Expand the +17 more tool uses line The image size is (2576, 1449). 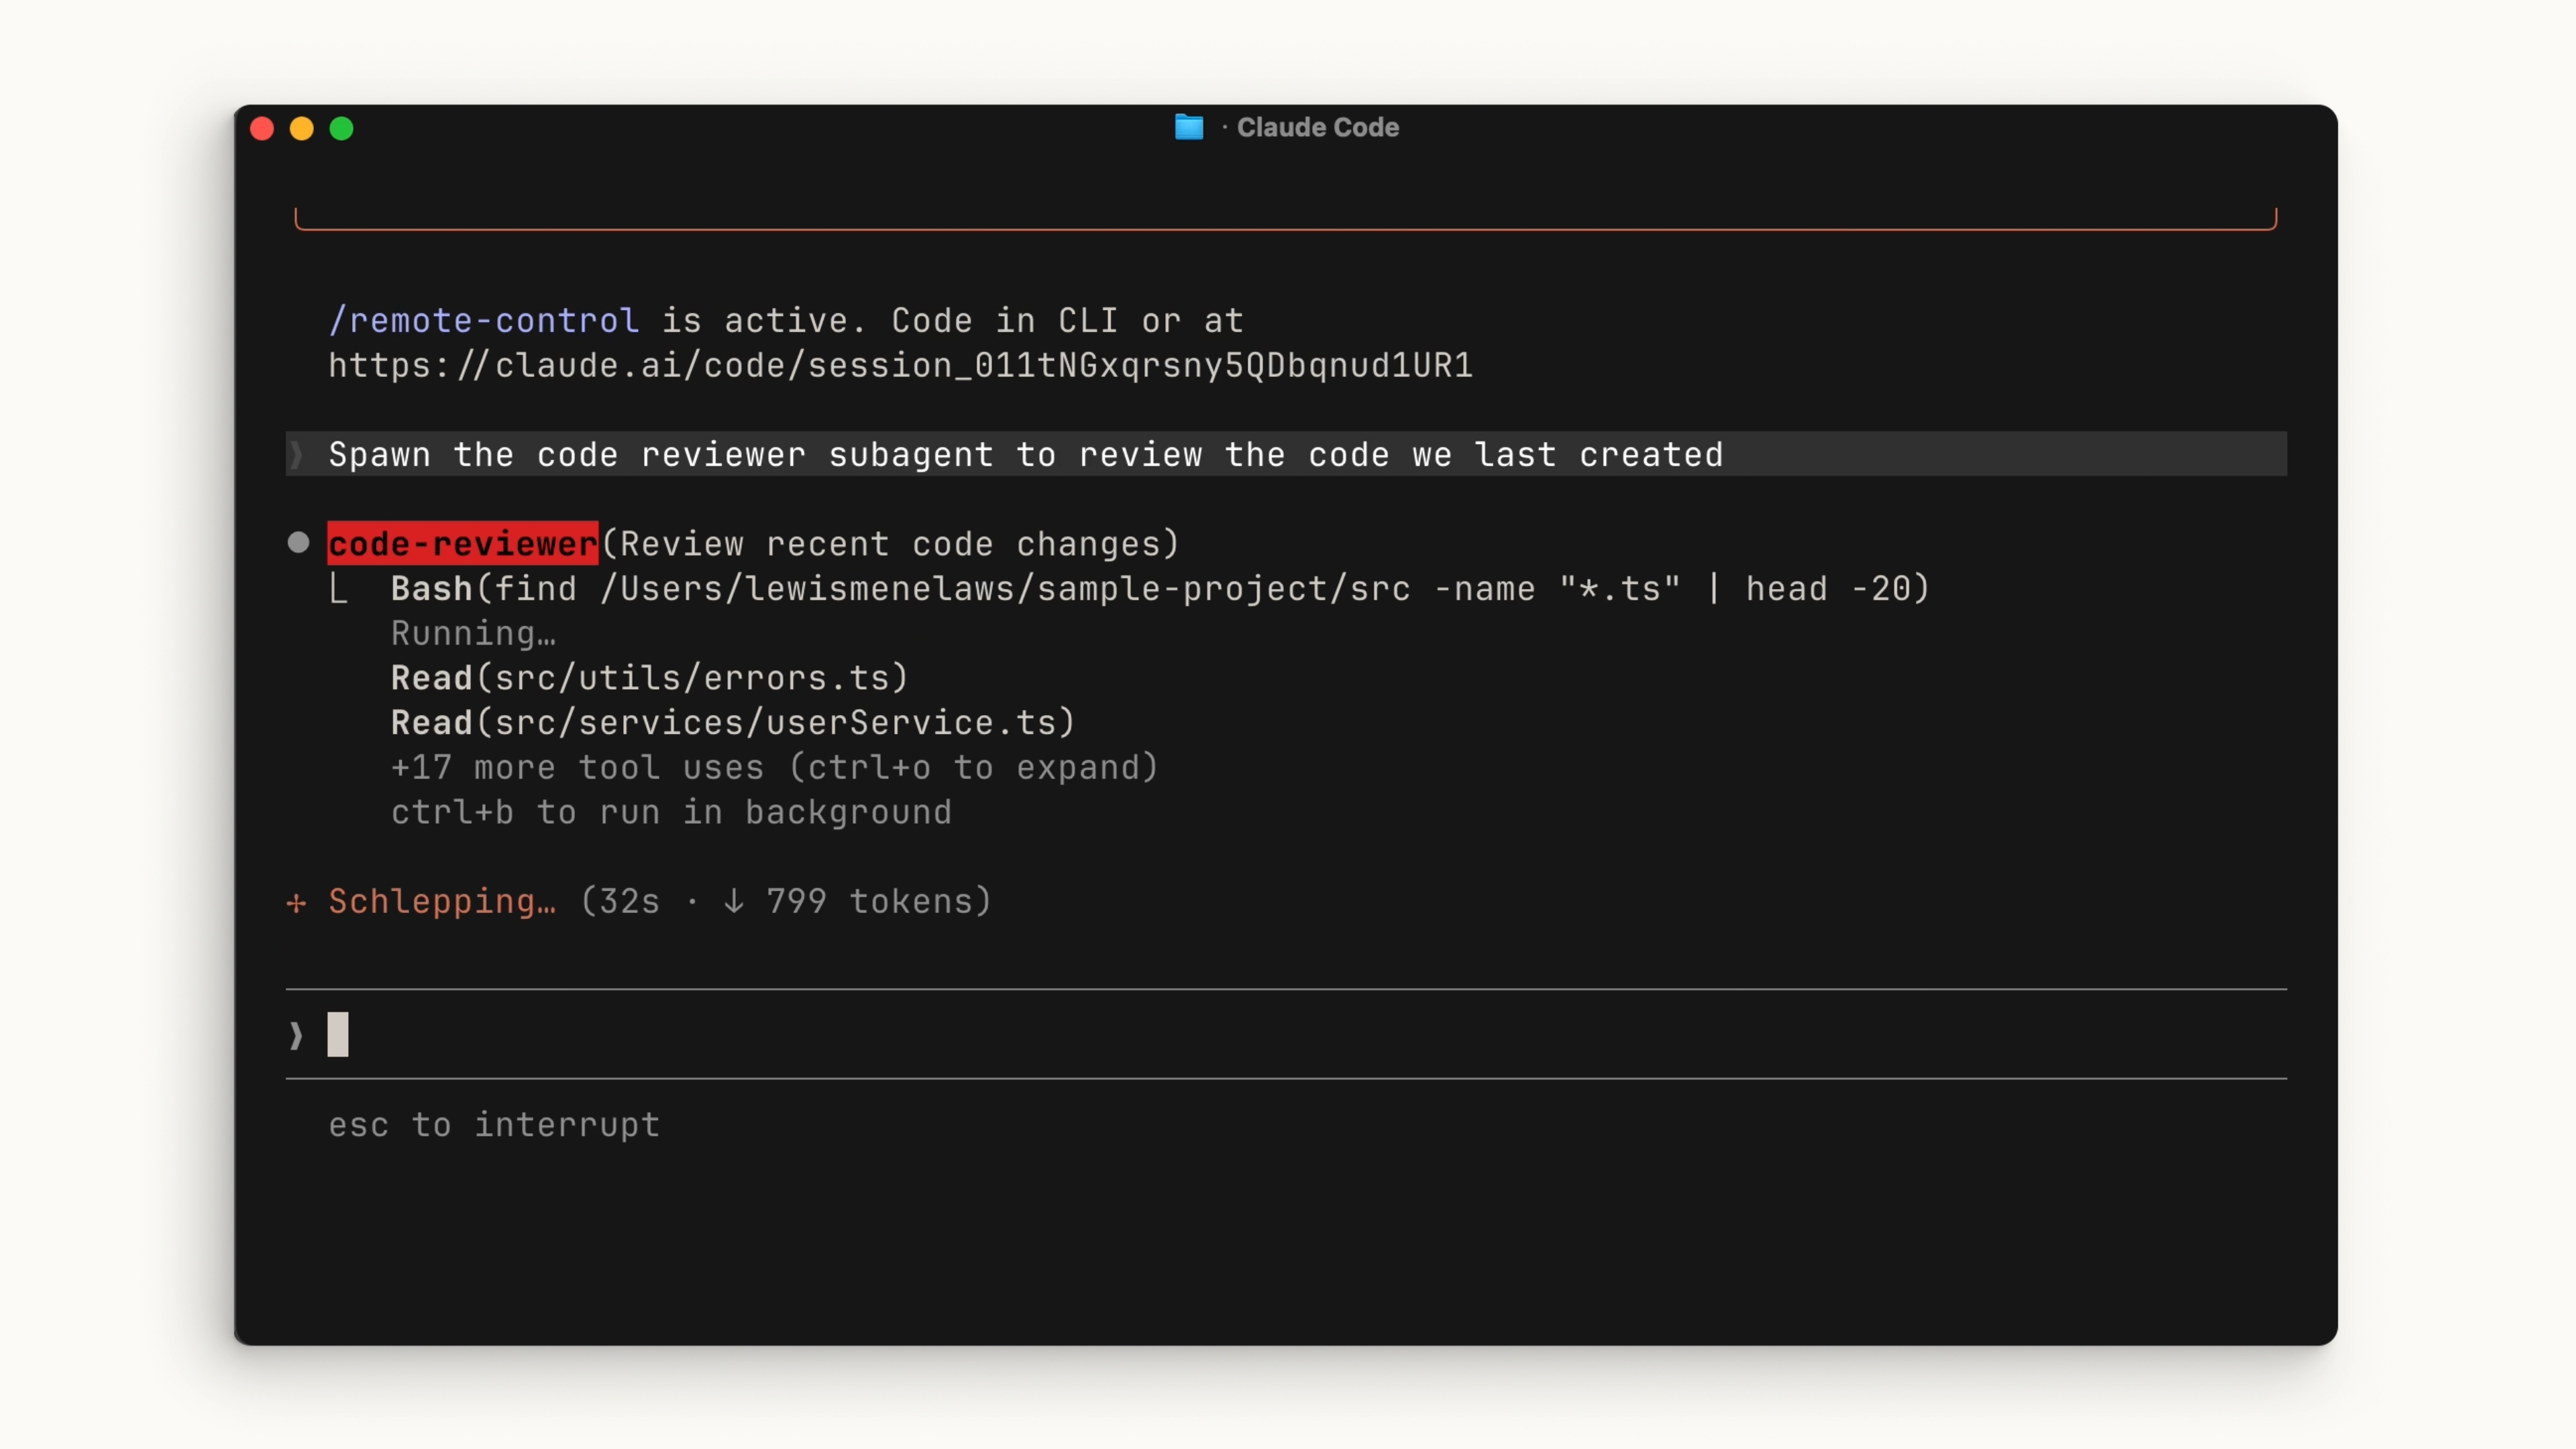774,768
